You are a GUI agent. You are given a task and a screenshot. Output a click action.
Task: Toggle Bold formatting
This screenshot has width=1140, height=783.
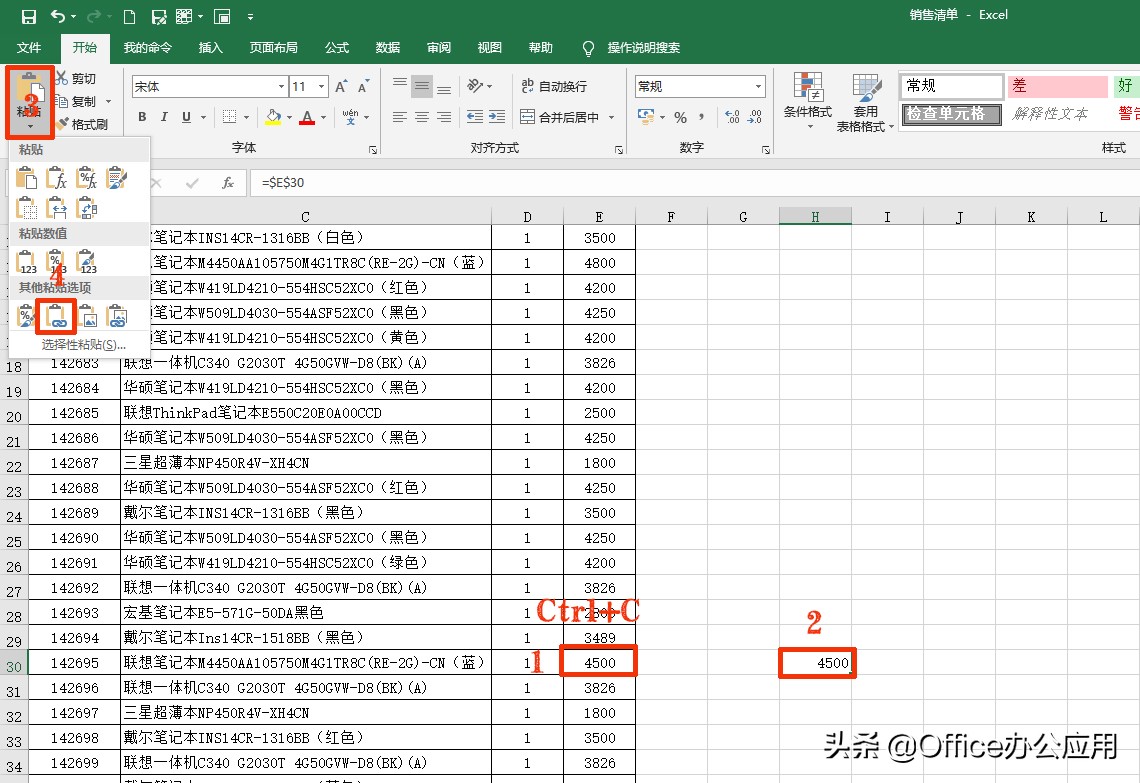click(x=142, y=117)
